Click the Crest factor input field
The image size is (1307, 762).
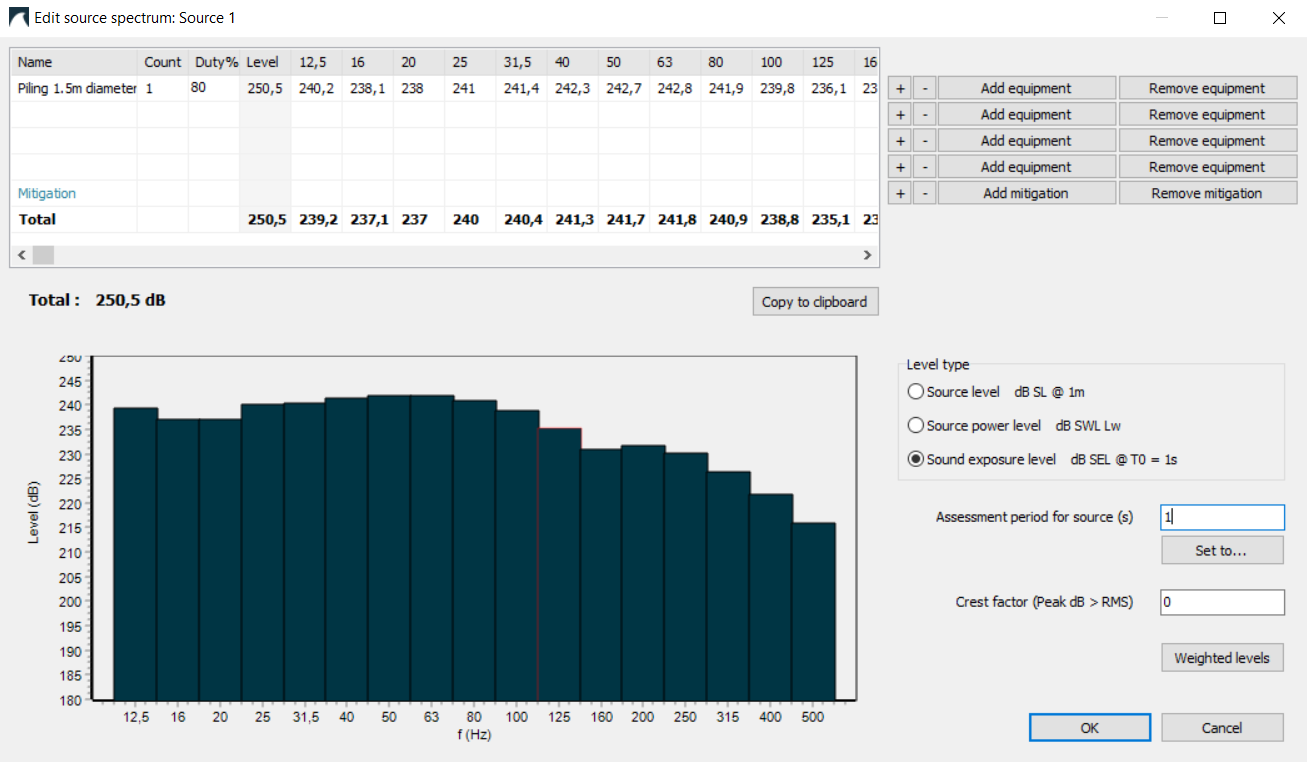(1222, 602)
